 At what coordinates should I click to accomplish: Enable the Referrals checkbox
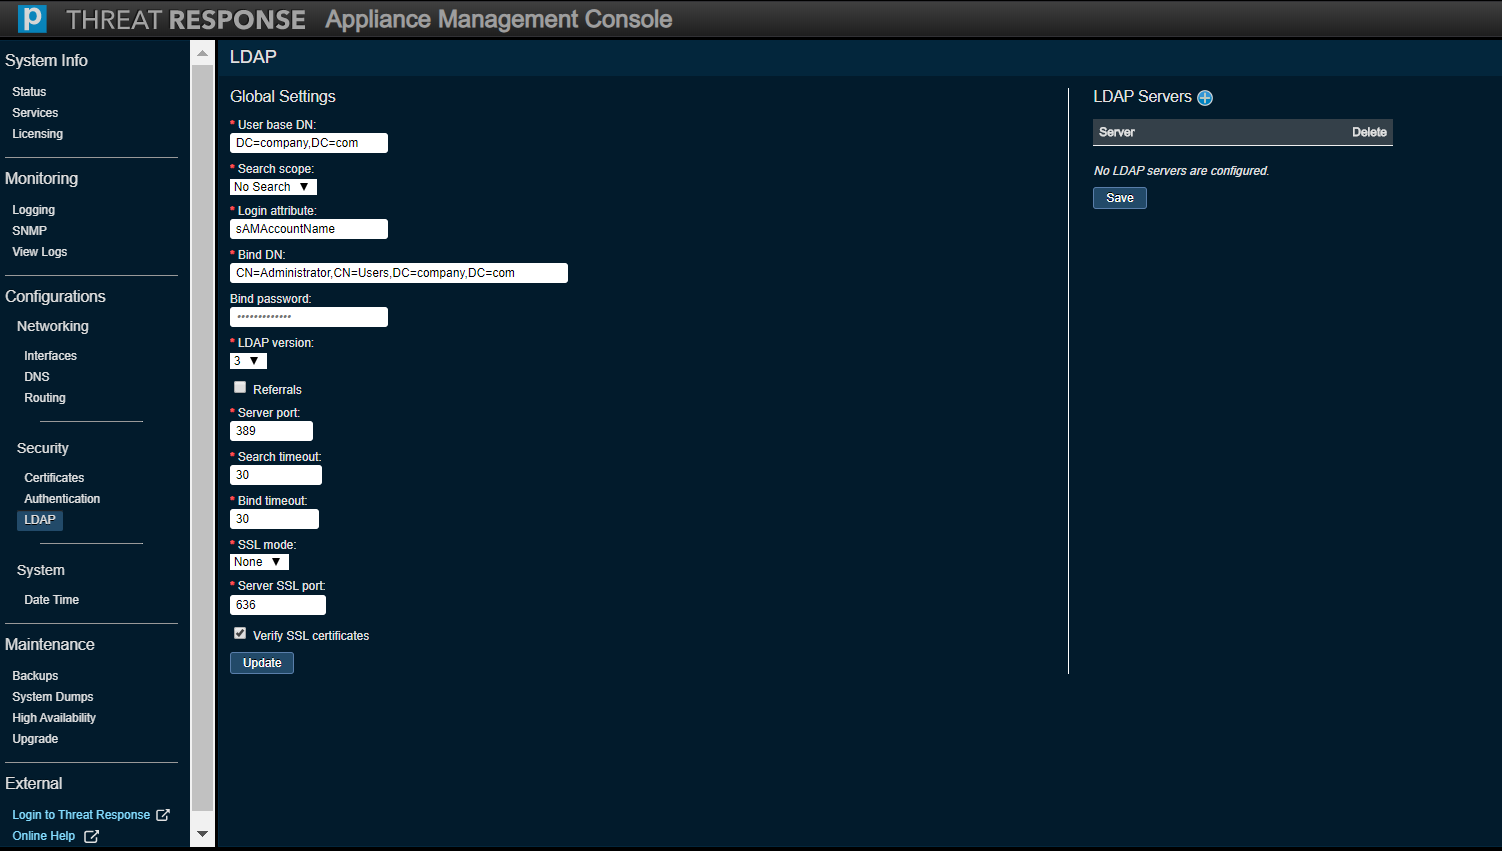click(240, 388)
